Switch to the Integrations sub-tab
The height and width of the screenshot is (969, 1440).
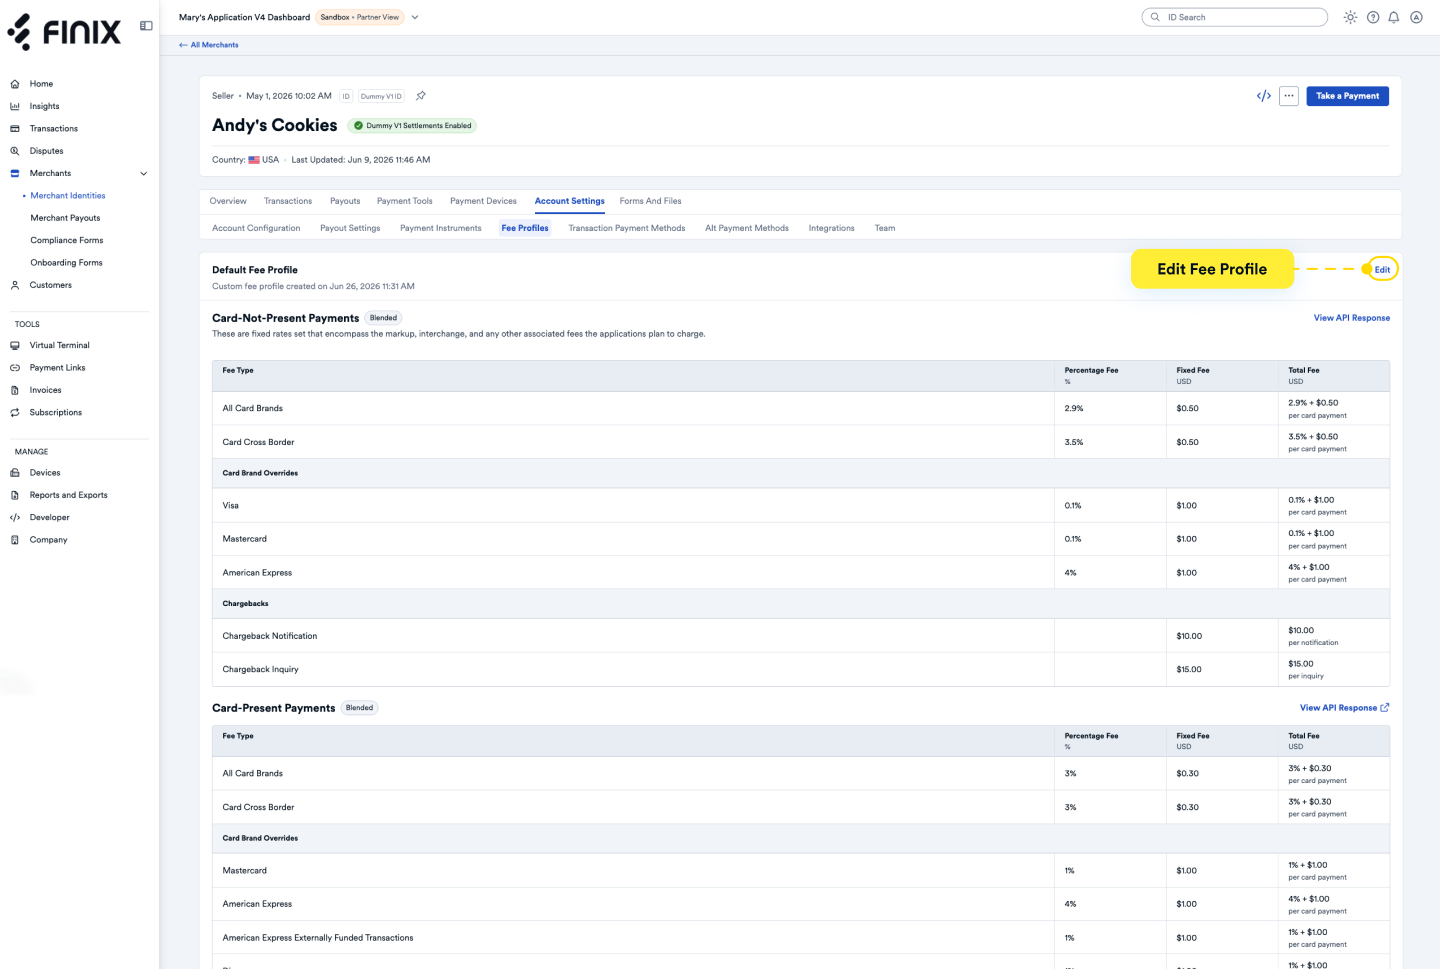[x=832, y=228]
